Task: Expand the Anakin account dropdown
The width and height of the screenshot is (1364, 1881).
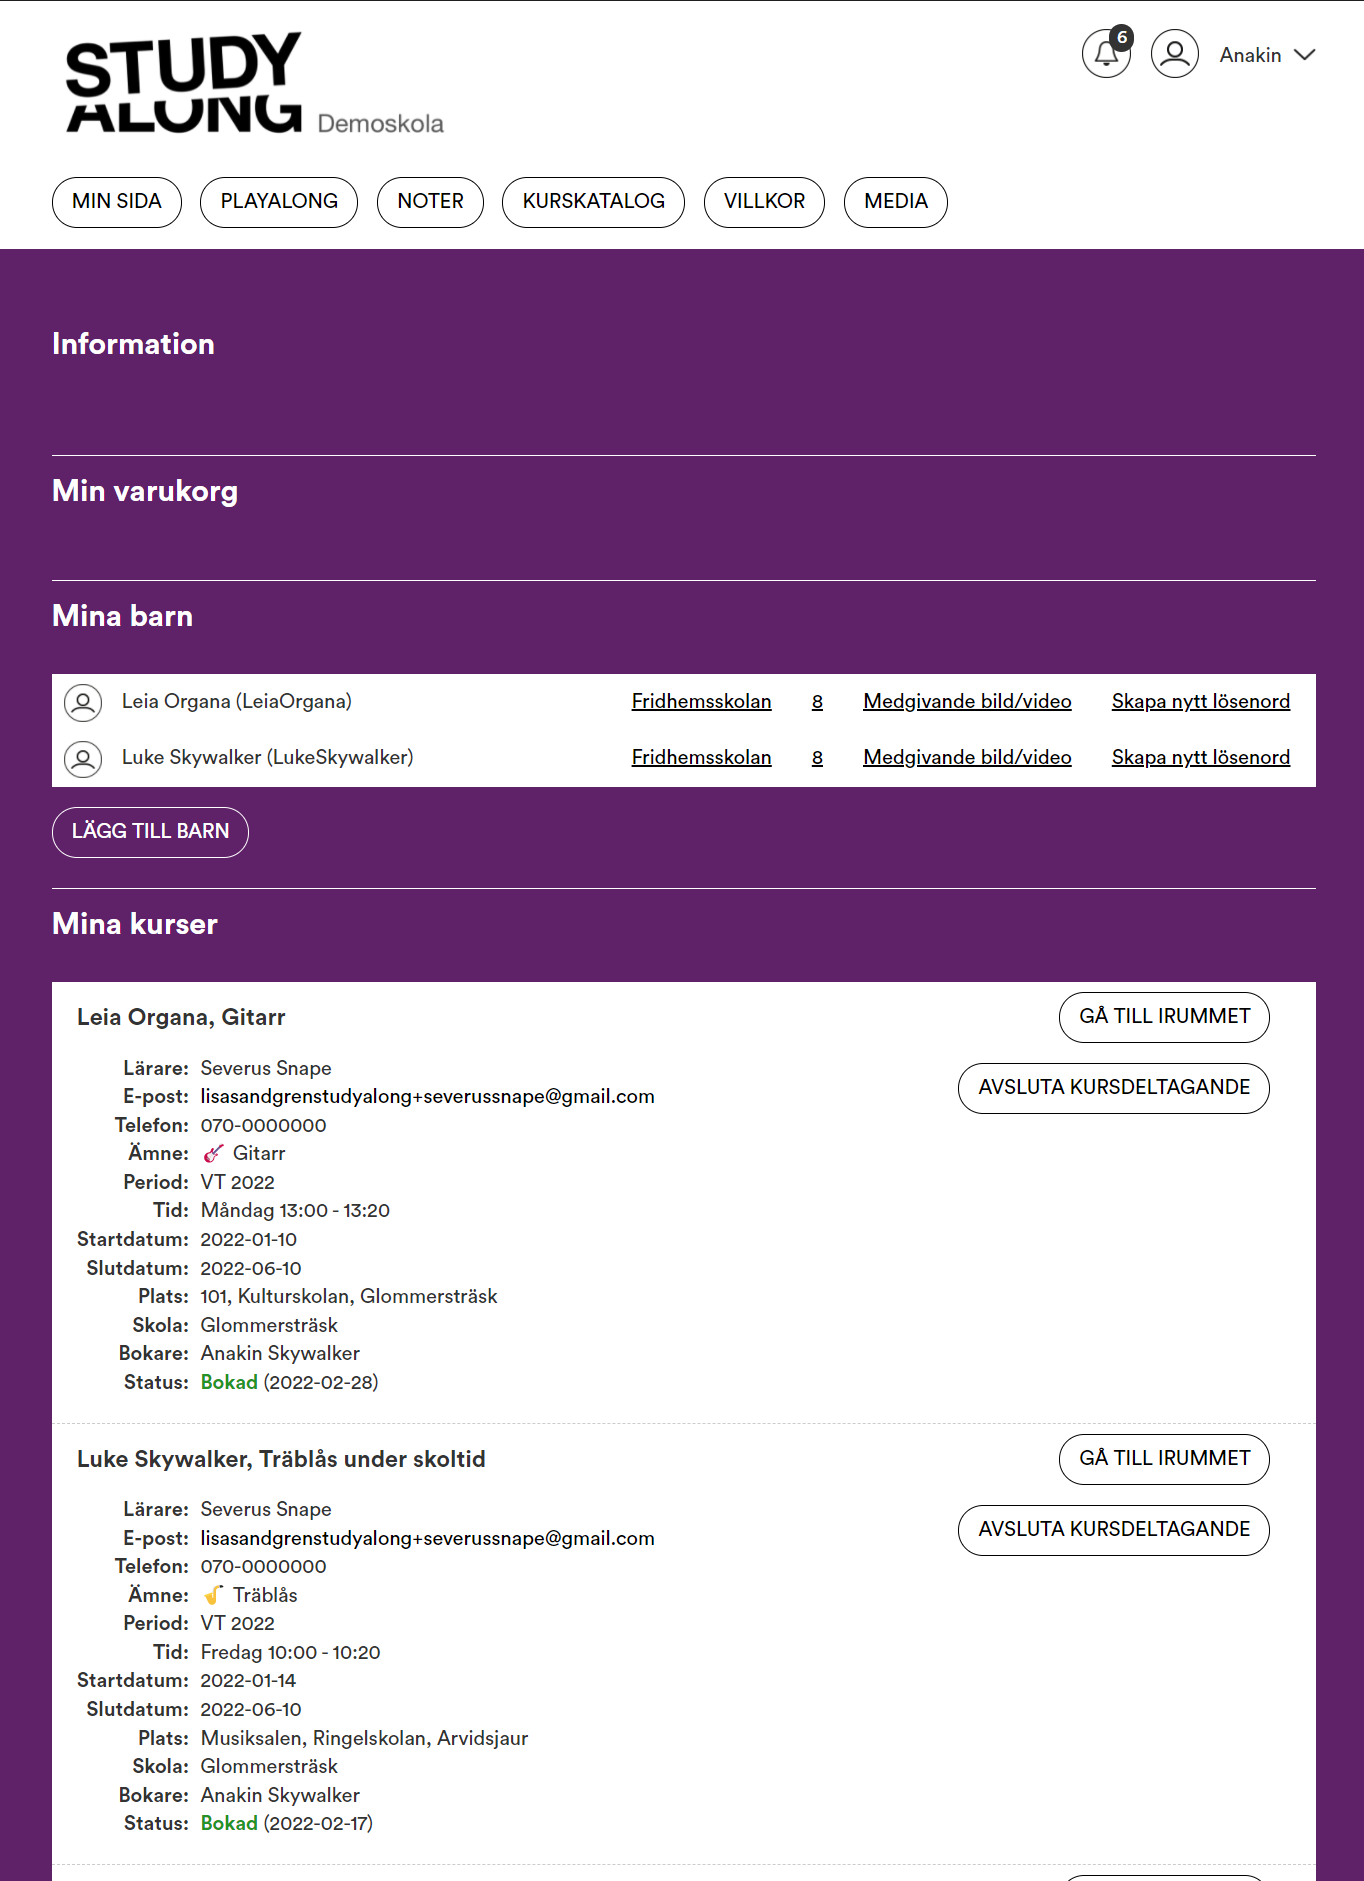Action: point(1266,55)
